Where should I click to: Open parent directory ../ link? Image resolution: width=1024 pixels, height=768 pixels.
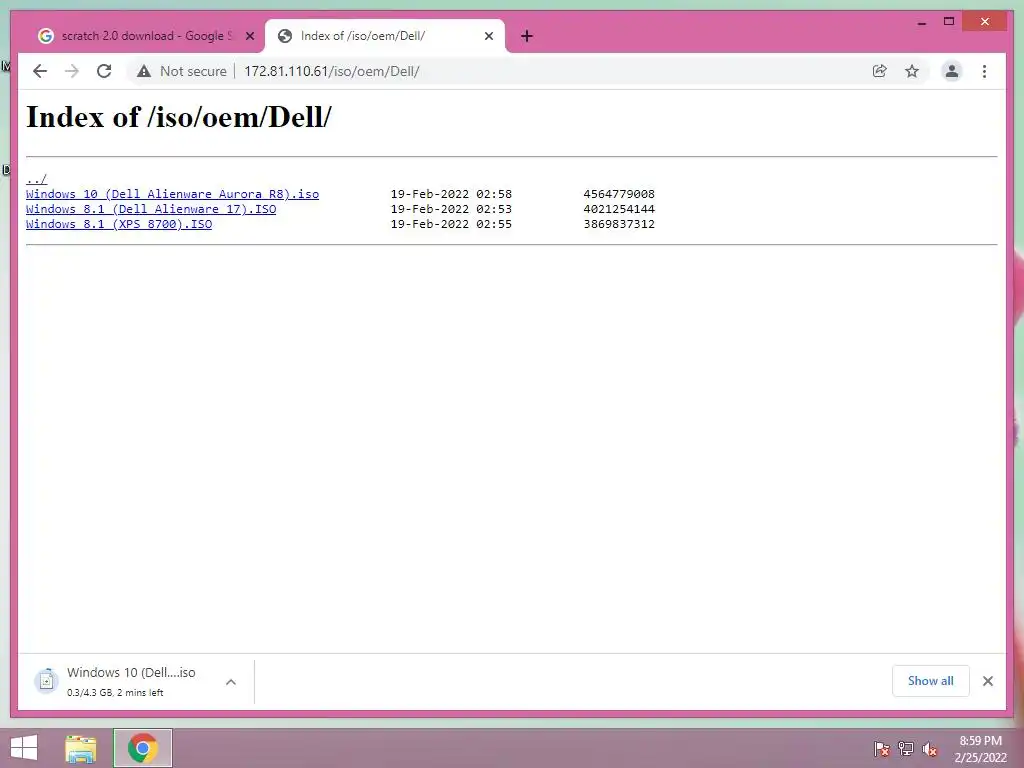point(37,179)
